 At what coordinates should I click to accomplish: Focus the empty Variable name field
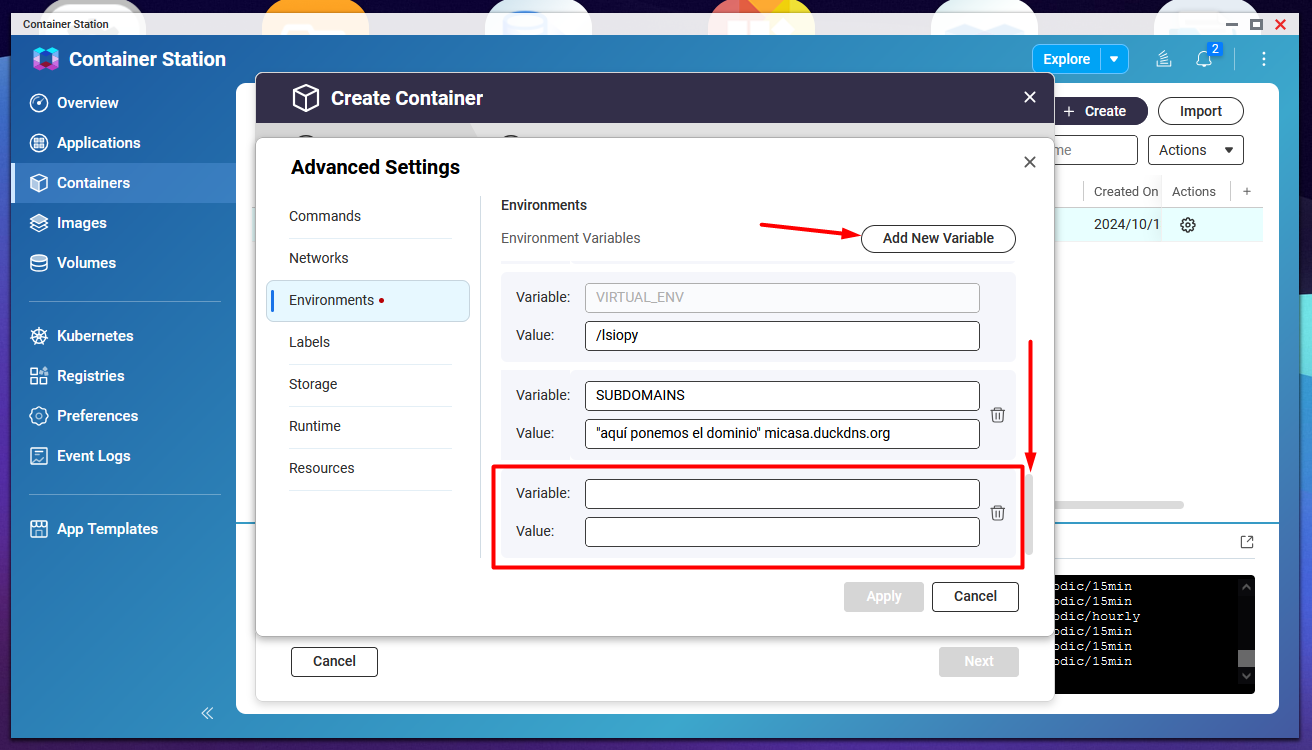(x=782, y=494)
